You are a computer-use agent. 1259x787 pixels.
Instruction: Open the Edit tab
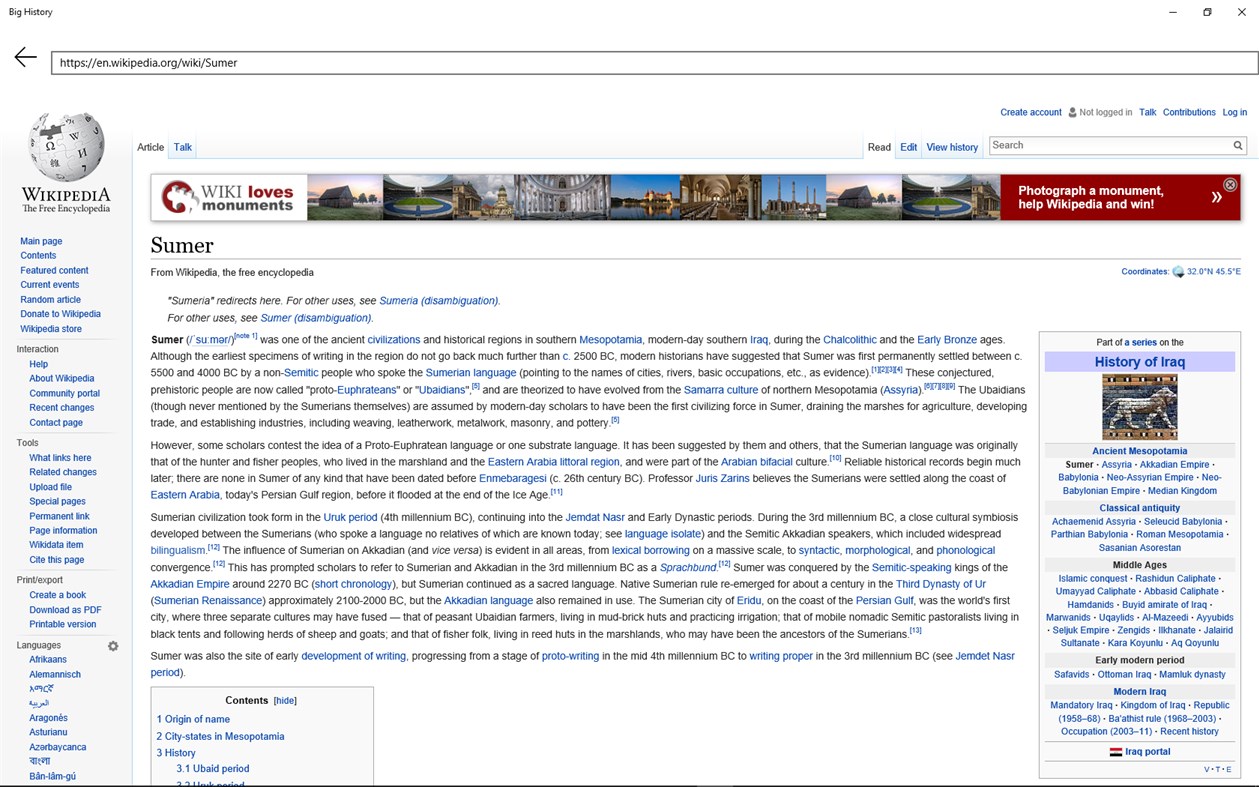pyautogui.click(x=908, y=147)
